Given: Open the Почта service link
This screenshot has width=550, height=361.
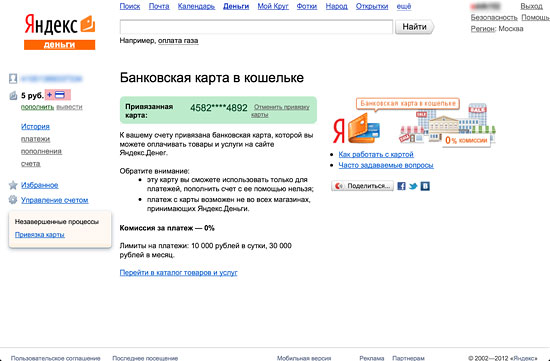Looking at the screenshot, I should 159,6.
